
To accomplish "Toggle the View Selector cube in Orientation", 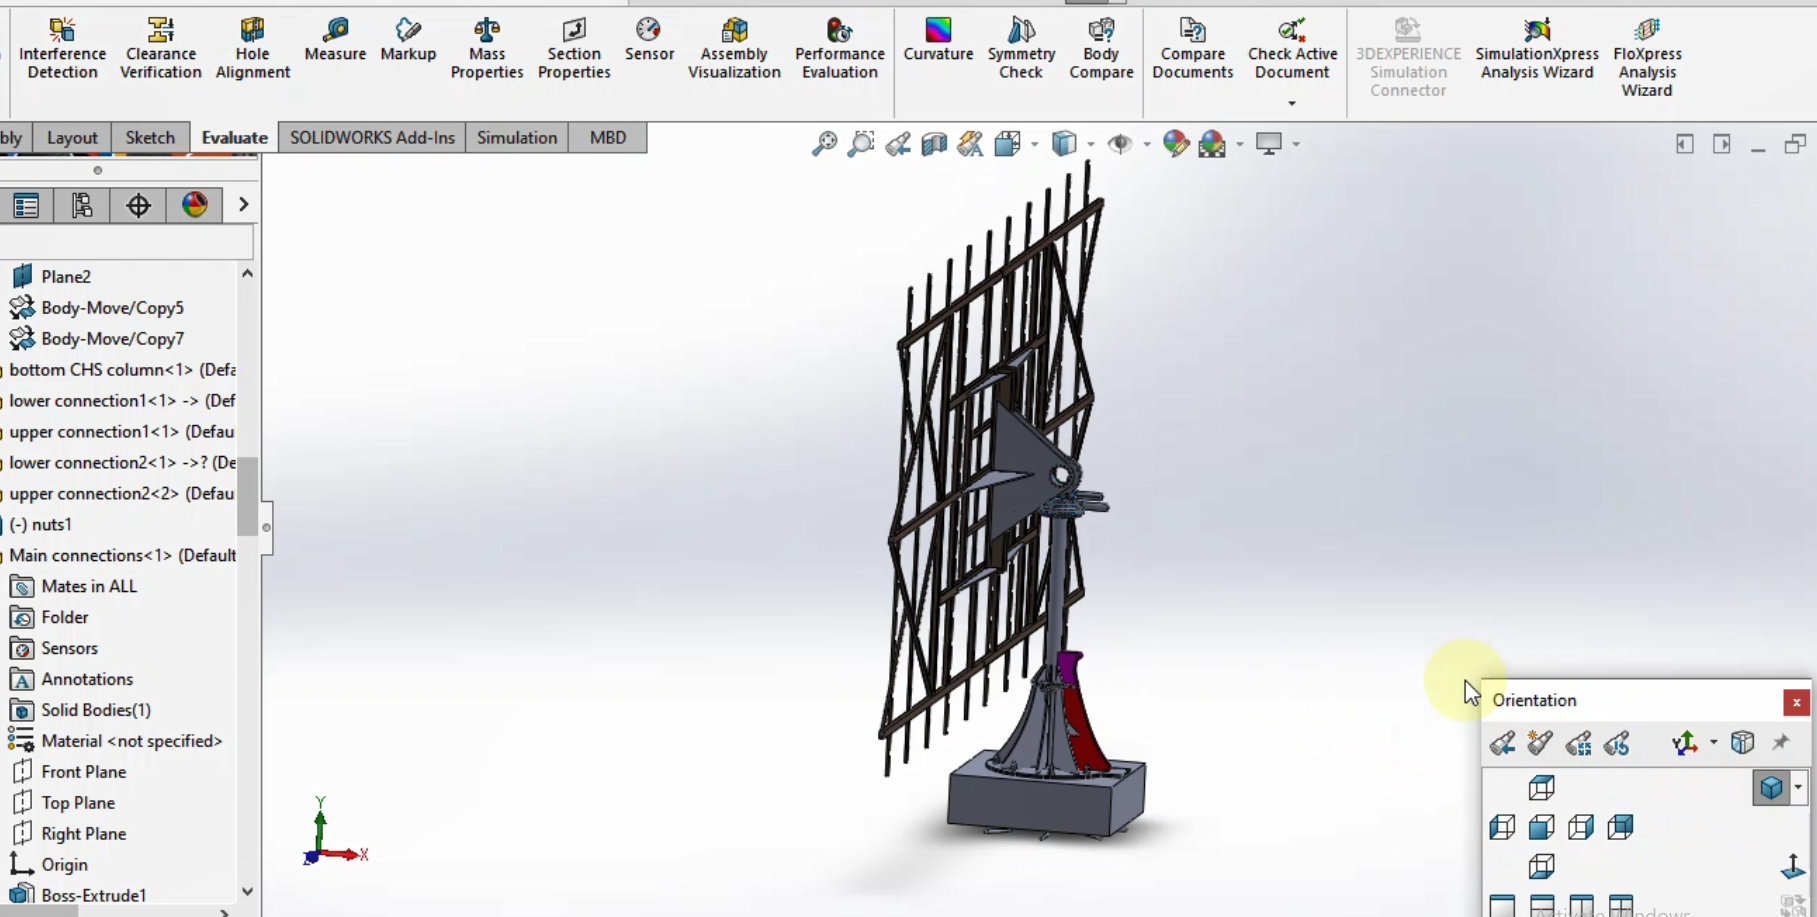I will click(1742, 742).
